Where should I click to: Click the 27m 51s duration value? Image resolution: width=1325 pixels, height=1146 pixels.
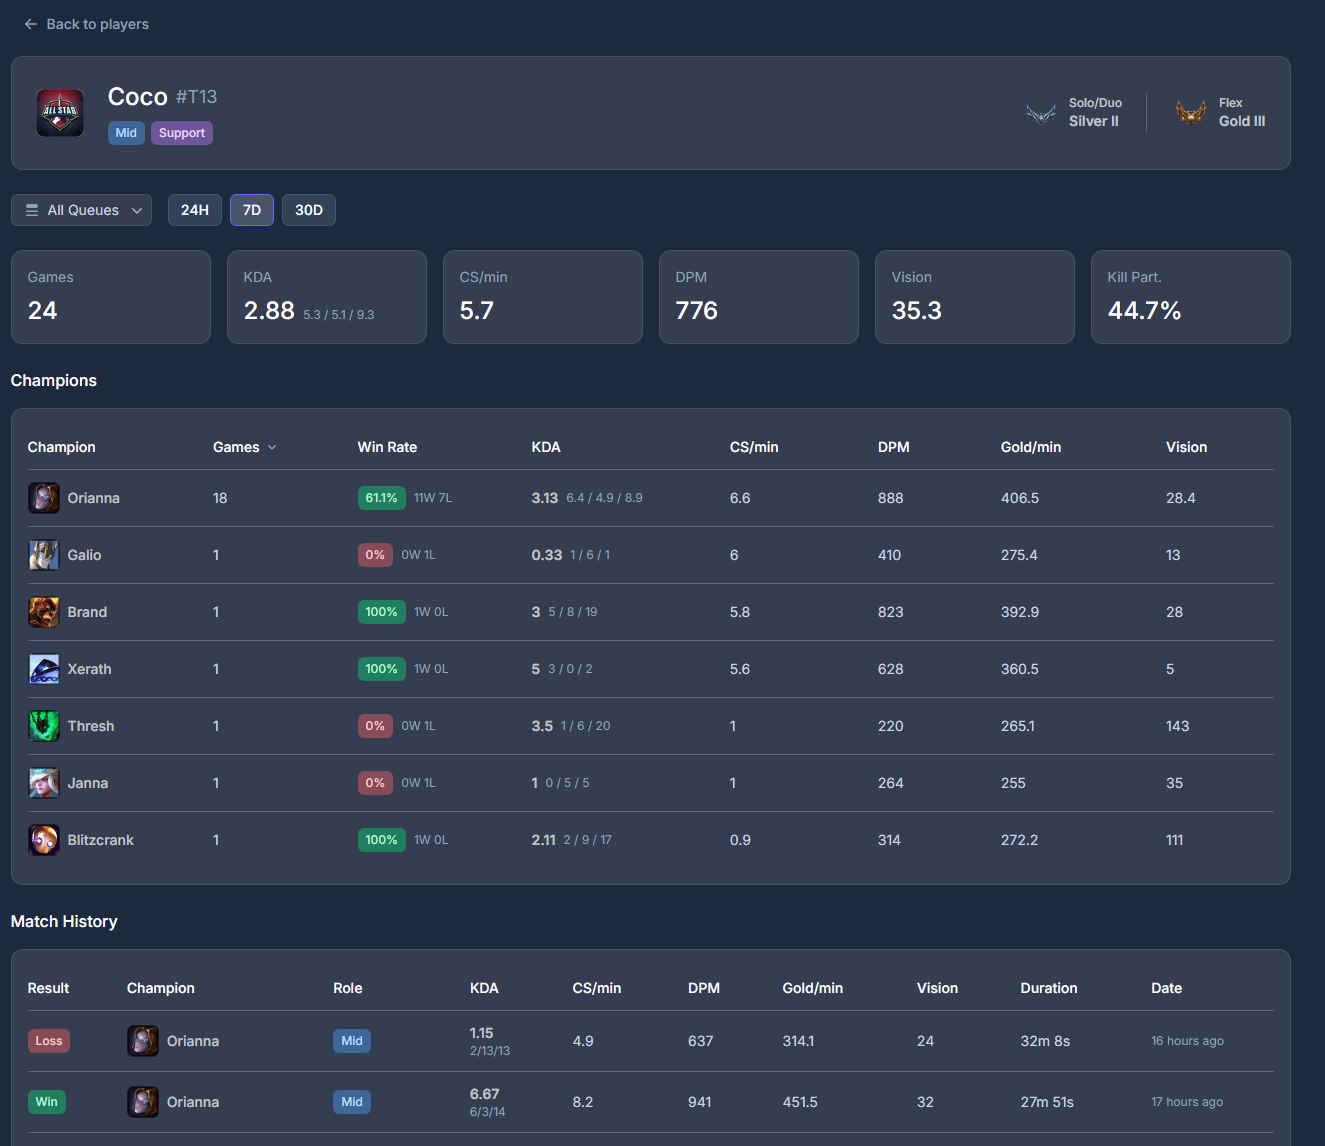pyautogui.click(x=1047, y=1102)
